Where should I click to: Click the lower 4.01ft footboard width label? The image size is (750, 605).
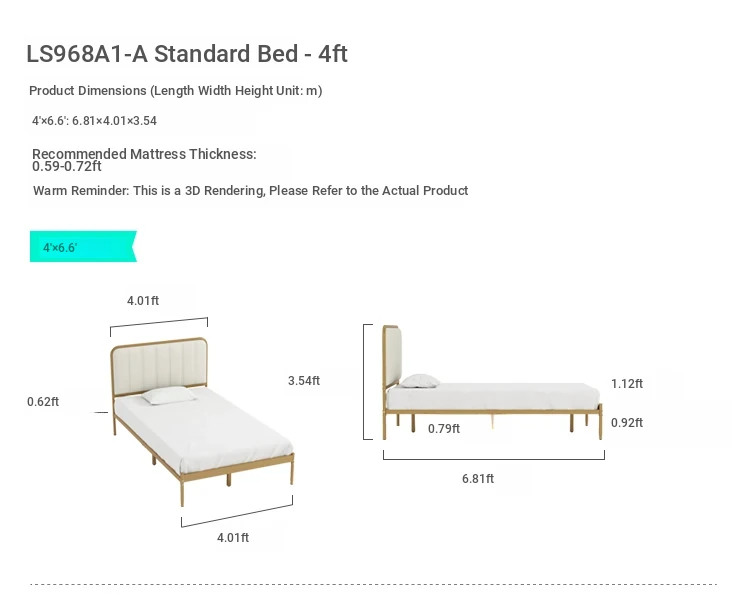pyautogui.click(x=233, y=538)
